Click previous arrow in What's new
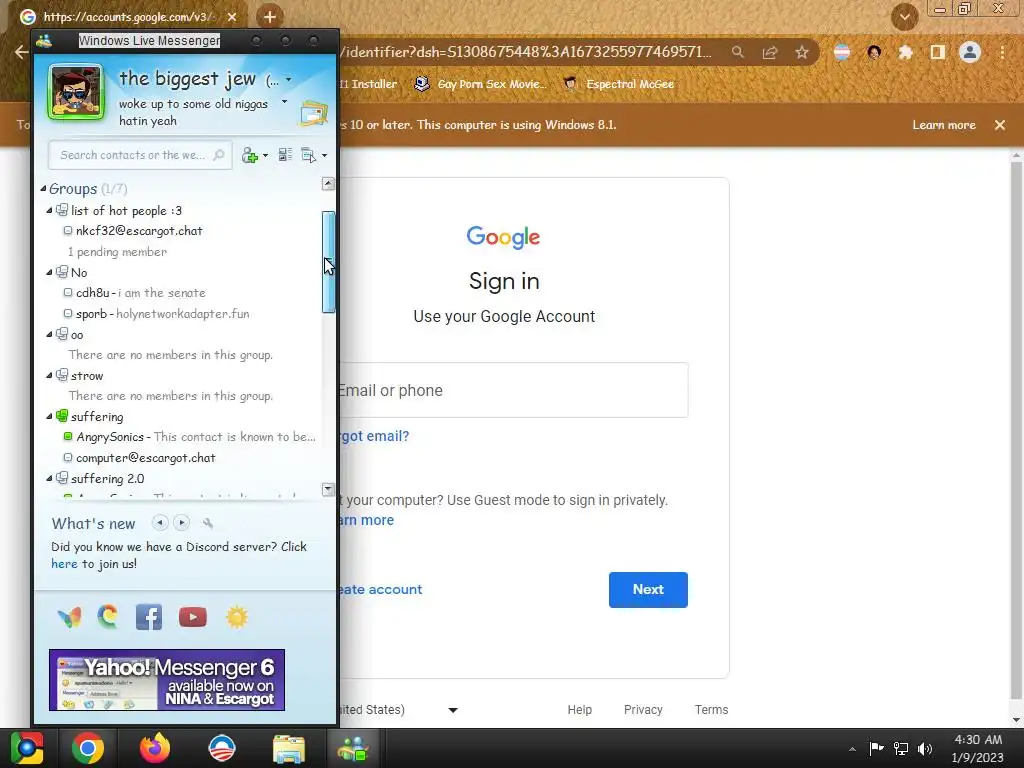Image resolution: width=1024 pixels, height=768 pixels. point(160,522)
